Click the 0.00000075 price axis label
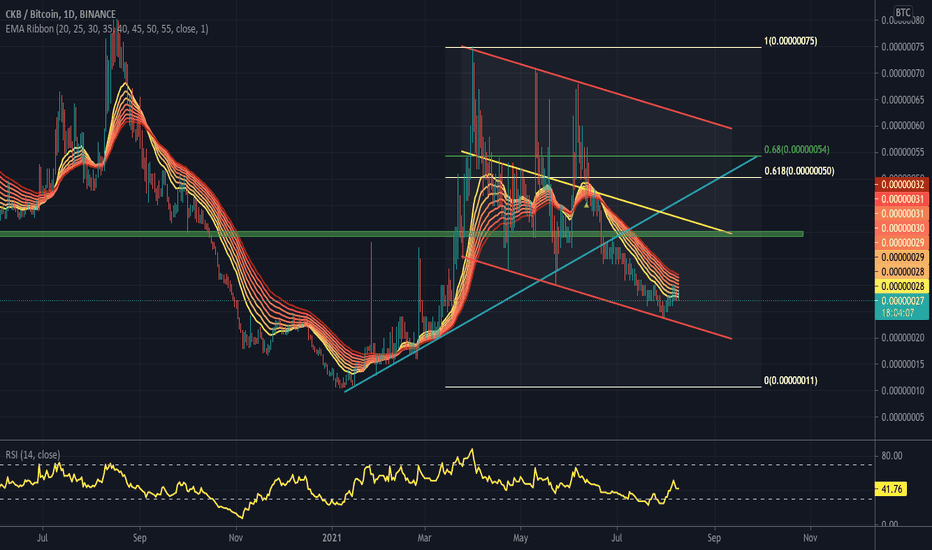The width and height of the screenshot is (932, 550). tap(902, 46)
